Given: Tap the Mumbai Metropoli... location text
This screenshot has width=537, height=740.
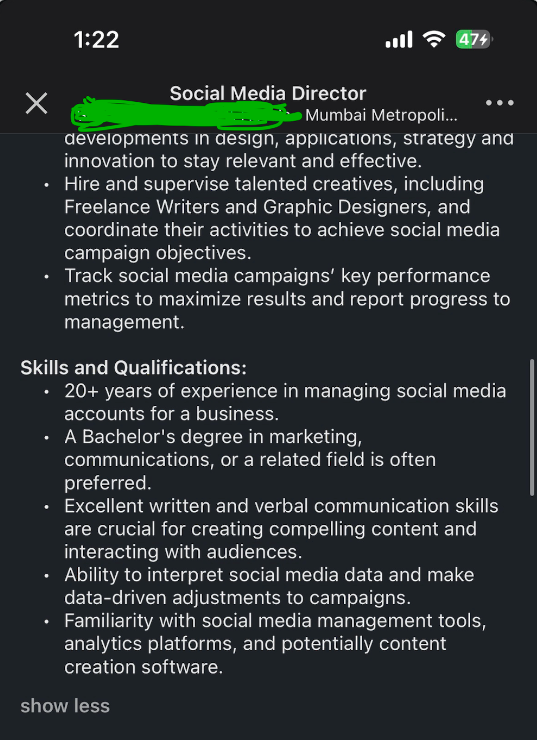Looking at the screenshot, I should coord(381,115).
